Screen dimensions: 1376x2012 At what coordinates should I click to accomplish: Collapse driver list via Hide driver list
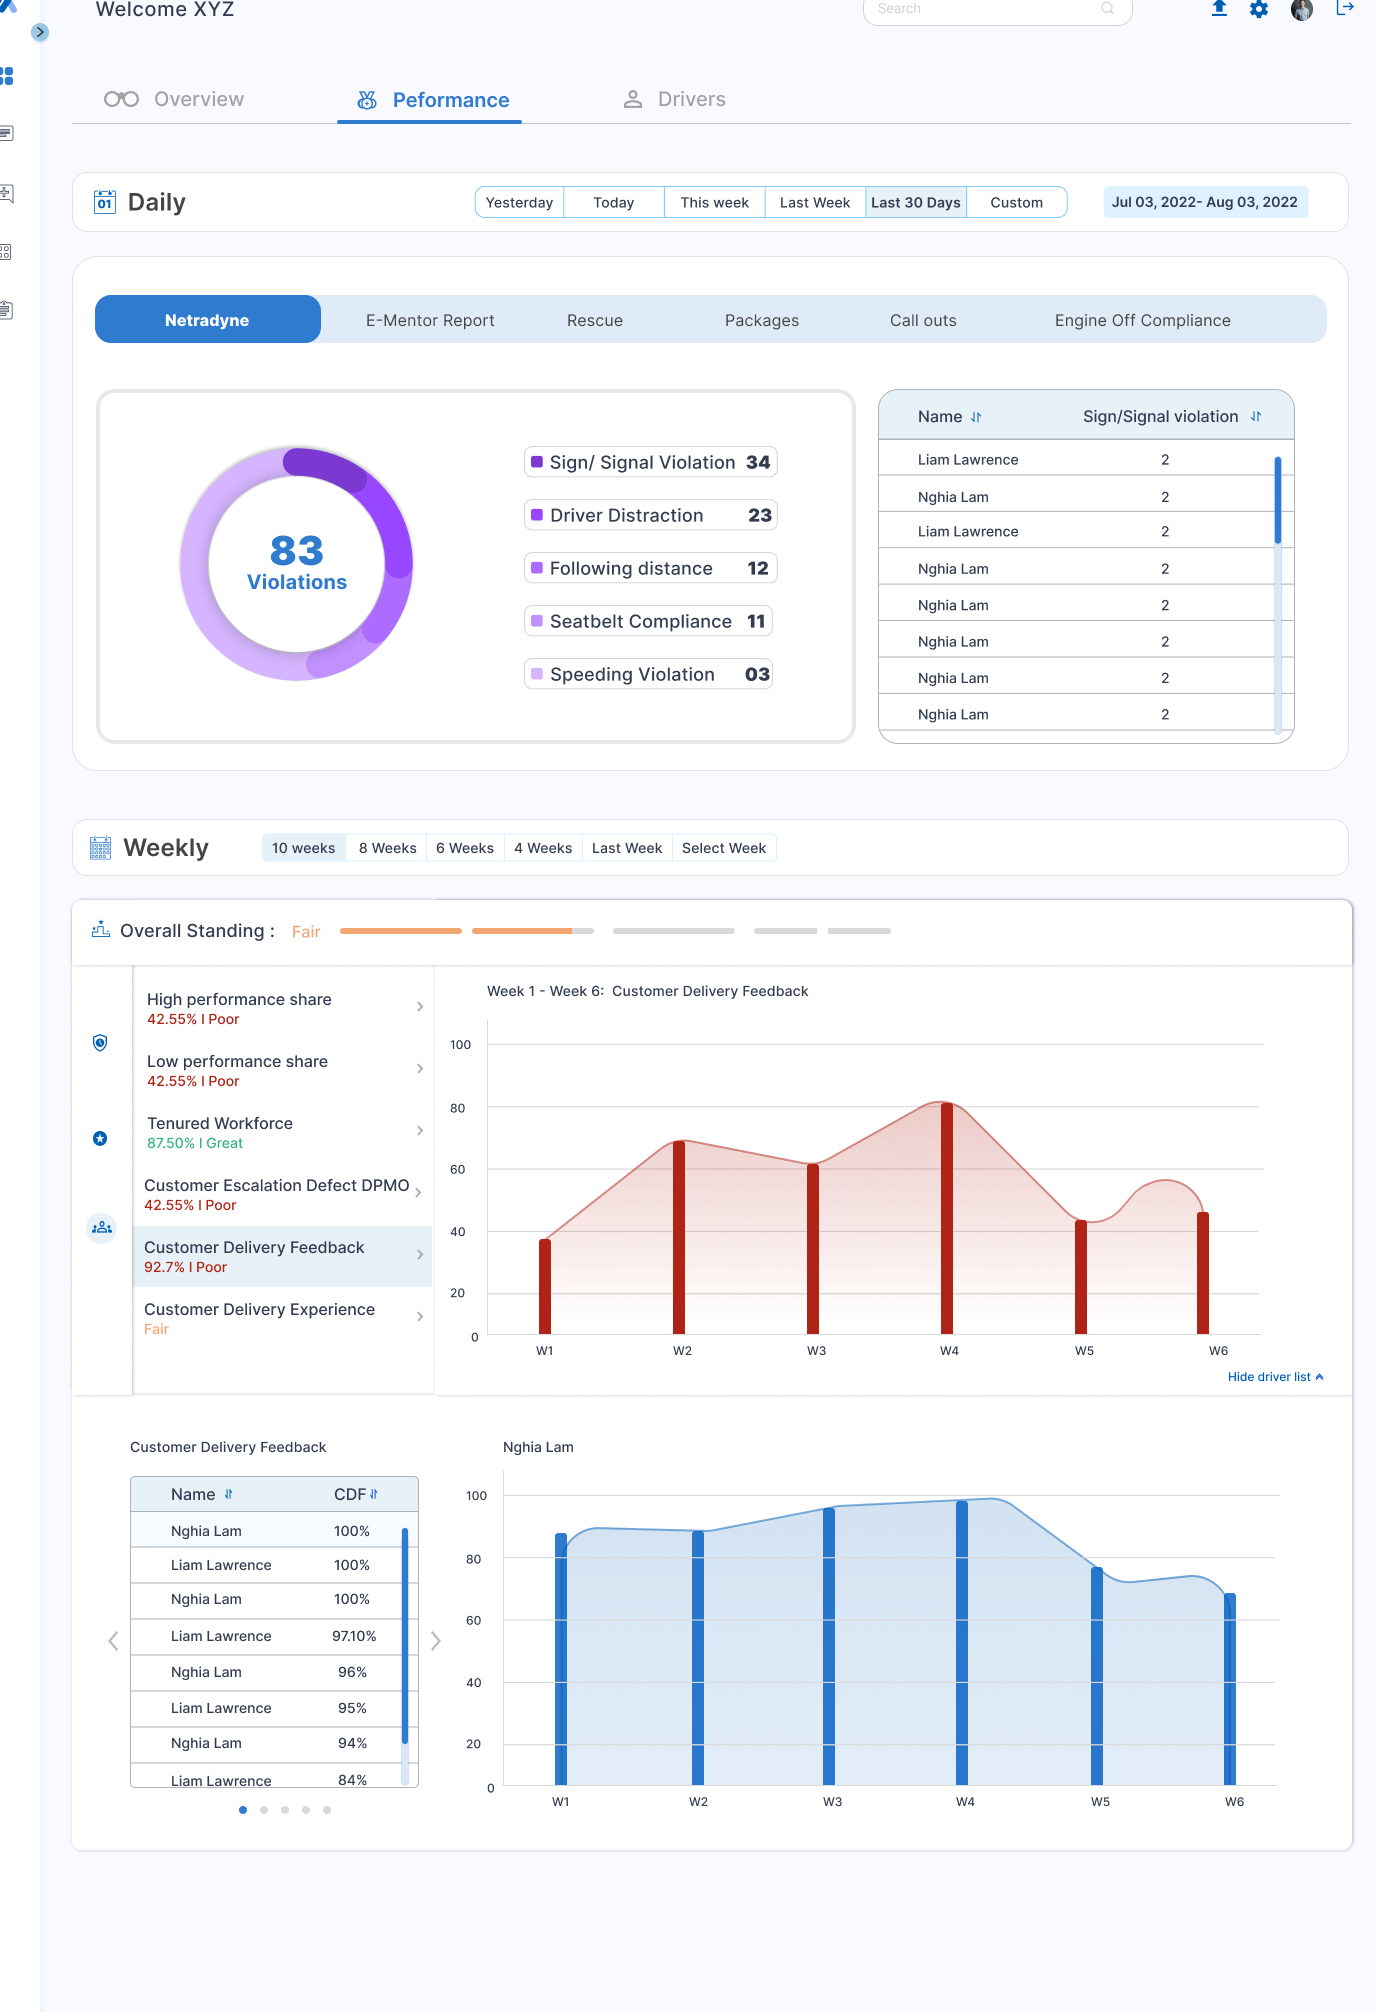pos(1275,1377)
